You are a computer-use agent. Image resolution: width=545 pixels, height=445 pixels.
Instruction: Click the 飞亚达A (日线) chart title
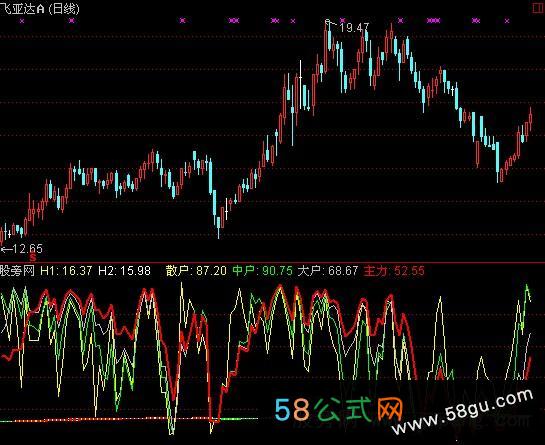(x=40, y=8)
